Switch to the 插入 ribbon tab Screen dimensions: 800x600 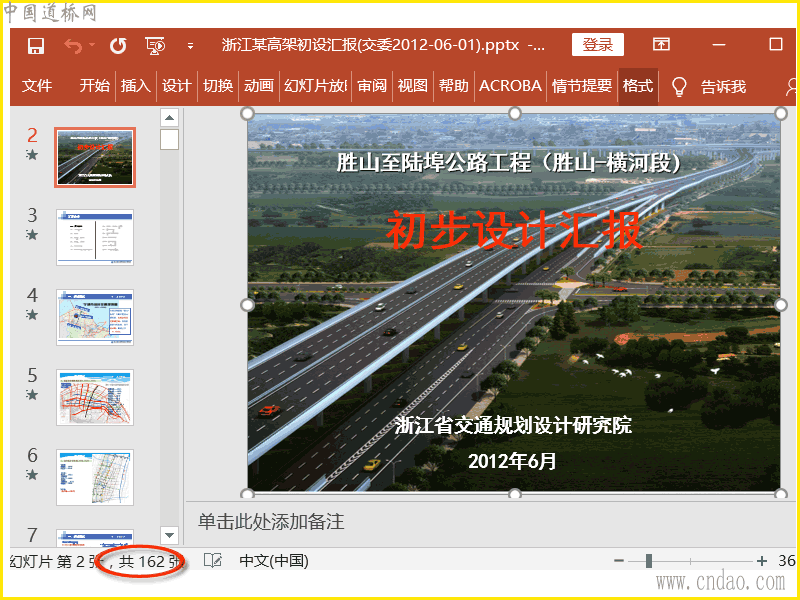136,86
